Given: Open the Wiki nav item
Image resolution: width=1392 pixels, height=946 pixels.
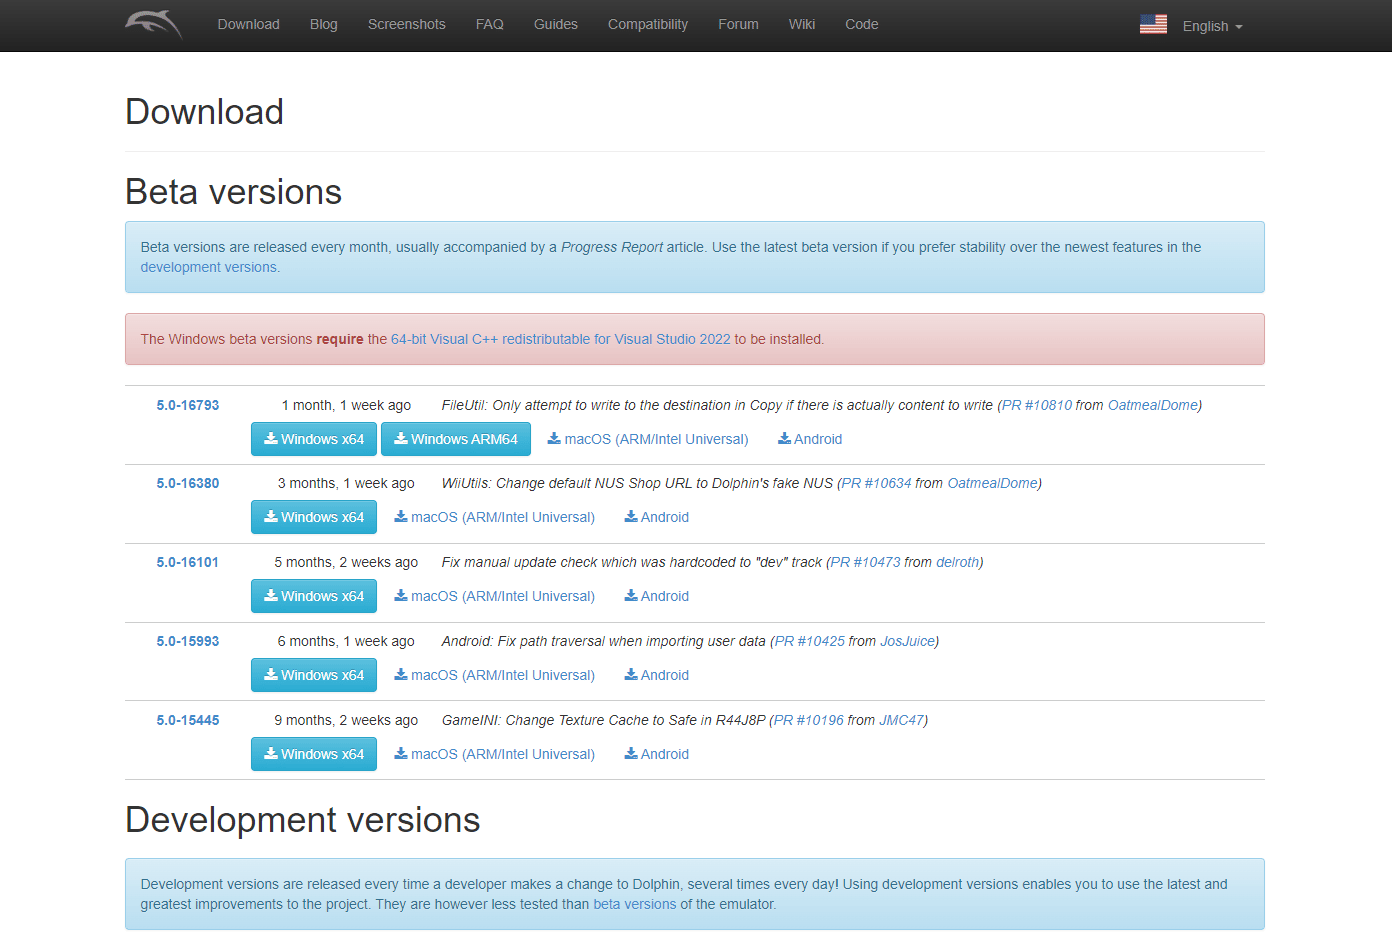Looking at the screenshot, I should [802, 24].
